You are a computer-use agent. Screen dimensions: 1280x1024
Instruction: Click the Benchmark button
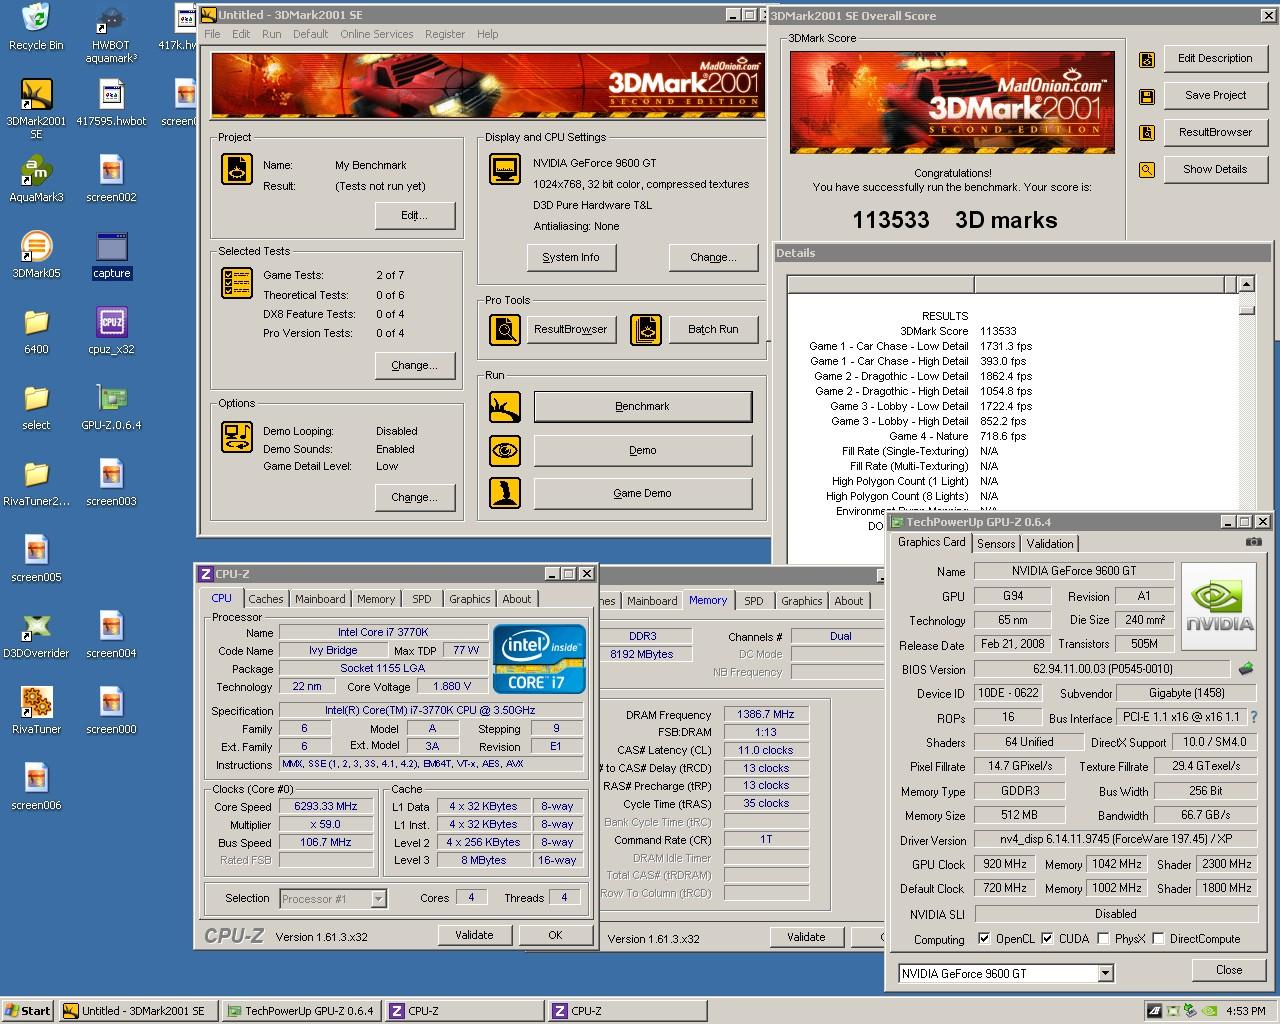coord(642,406)
